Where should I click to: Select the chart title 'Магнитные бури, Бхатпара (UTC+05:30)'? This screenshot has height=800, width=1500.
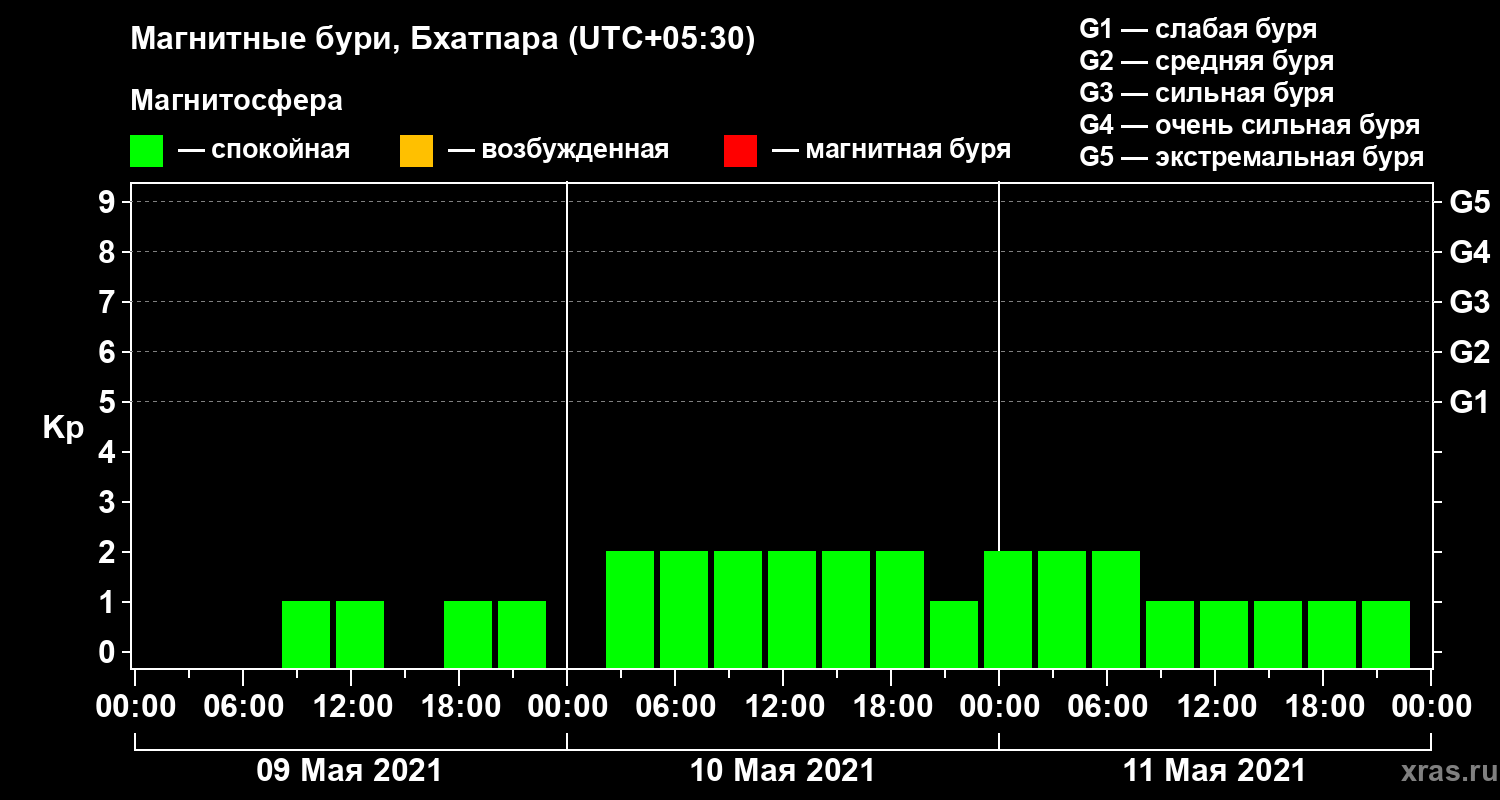443,40
